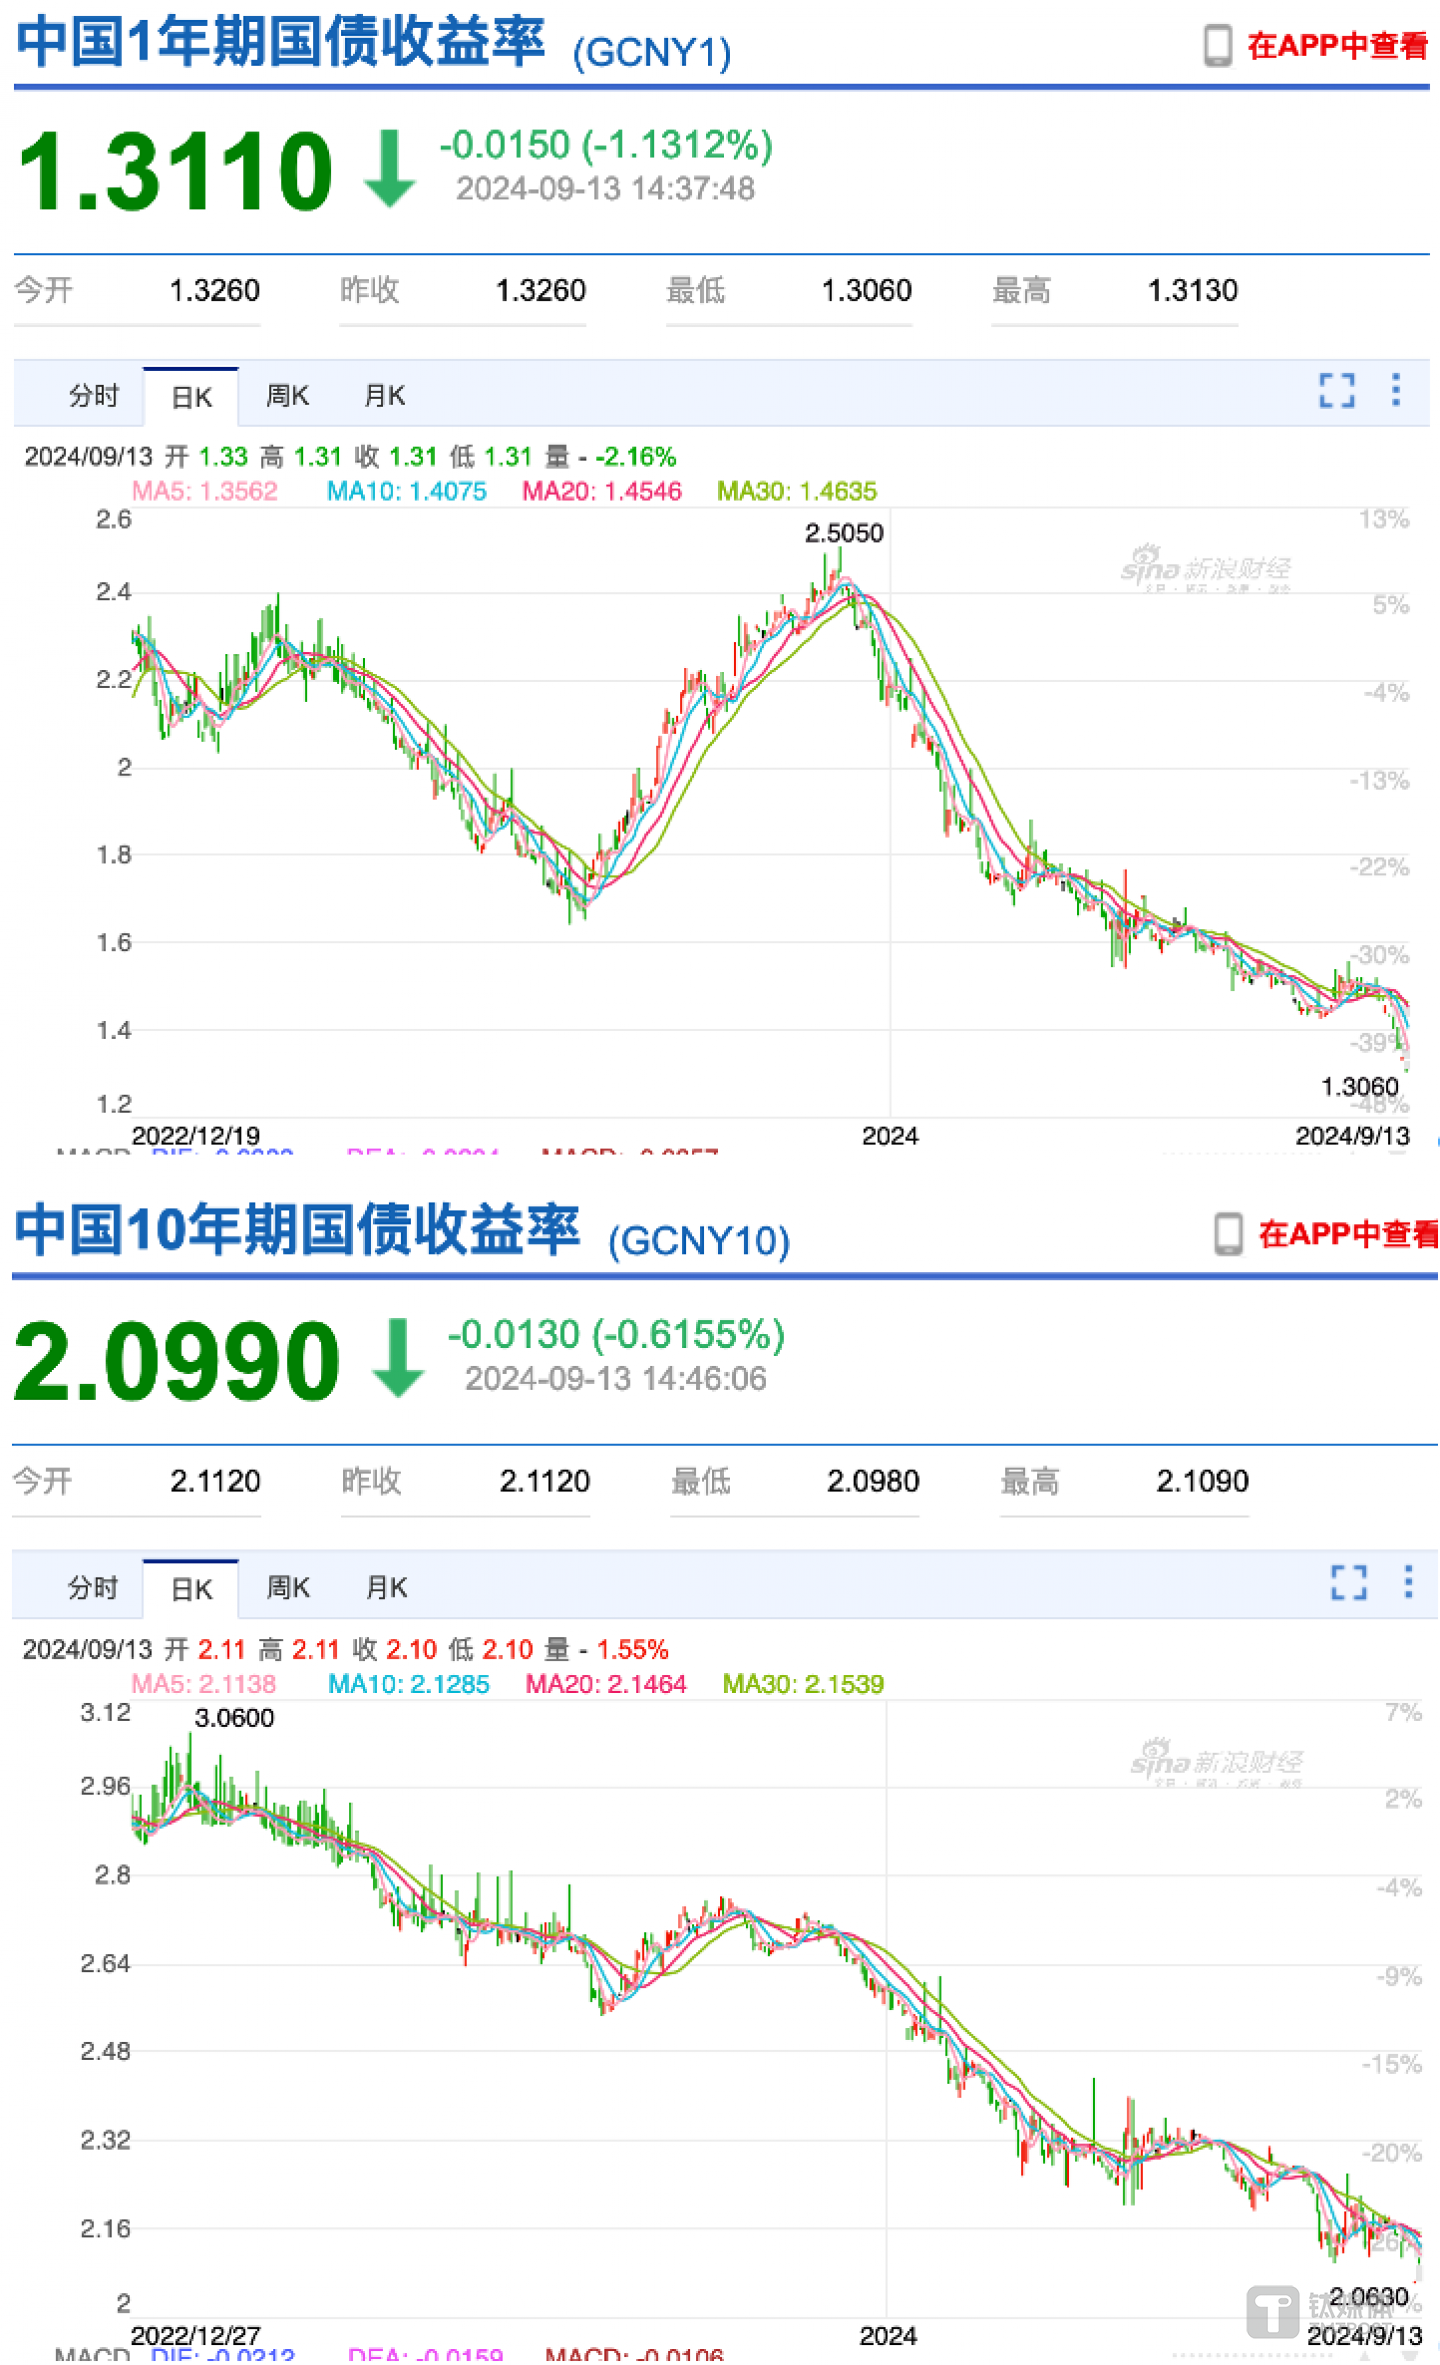
Task: Open 在APP中查看 link for GCNY10
Action: (x=1347, y=1234)
